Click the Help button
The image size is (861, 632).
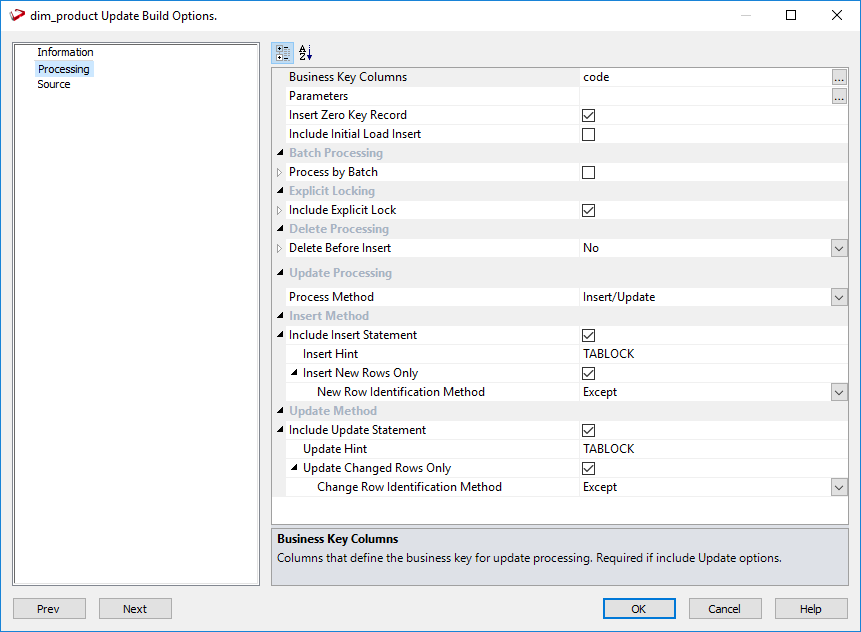[810, 609]
